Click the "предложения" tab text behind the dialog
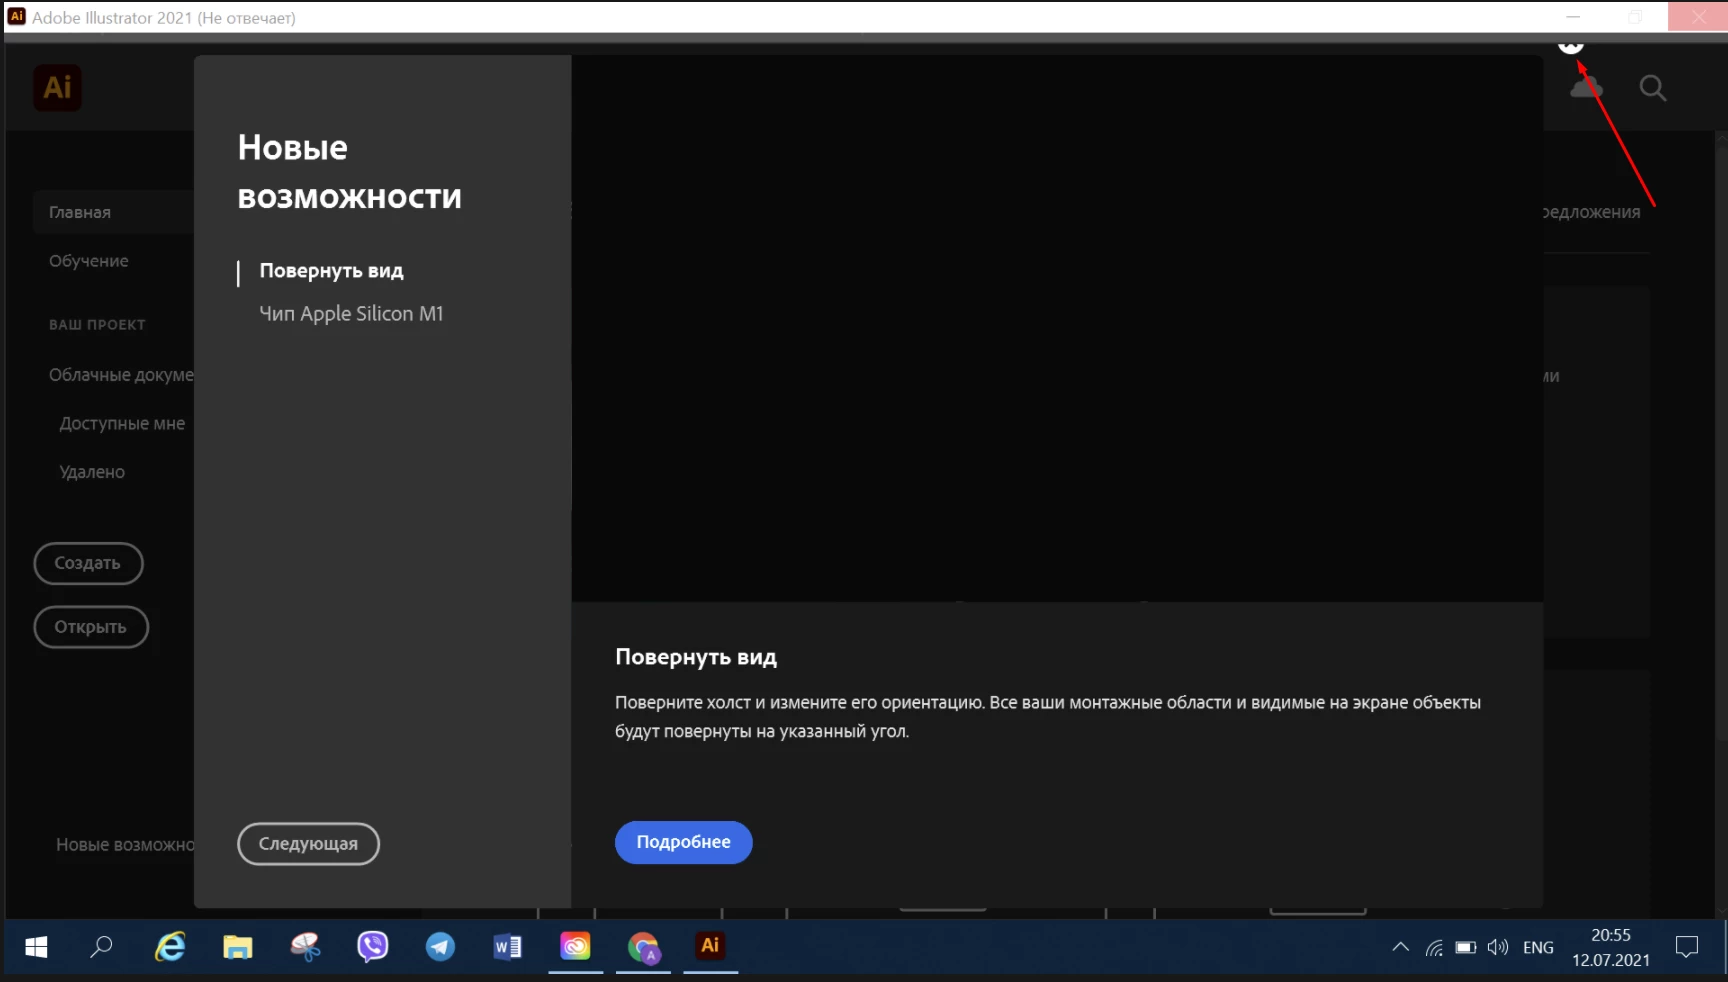The width and height of the screenshot is (1728, 982). click(1592, 212)
